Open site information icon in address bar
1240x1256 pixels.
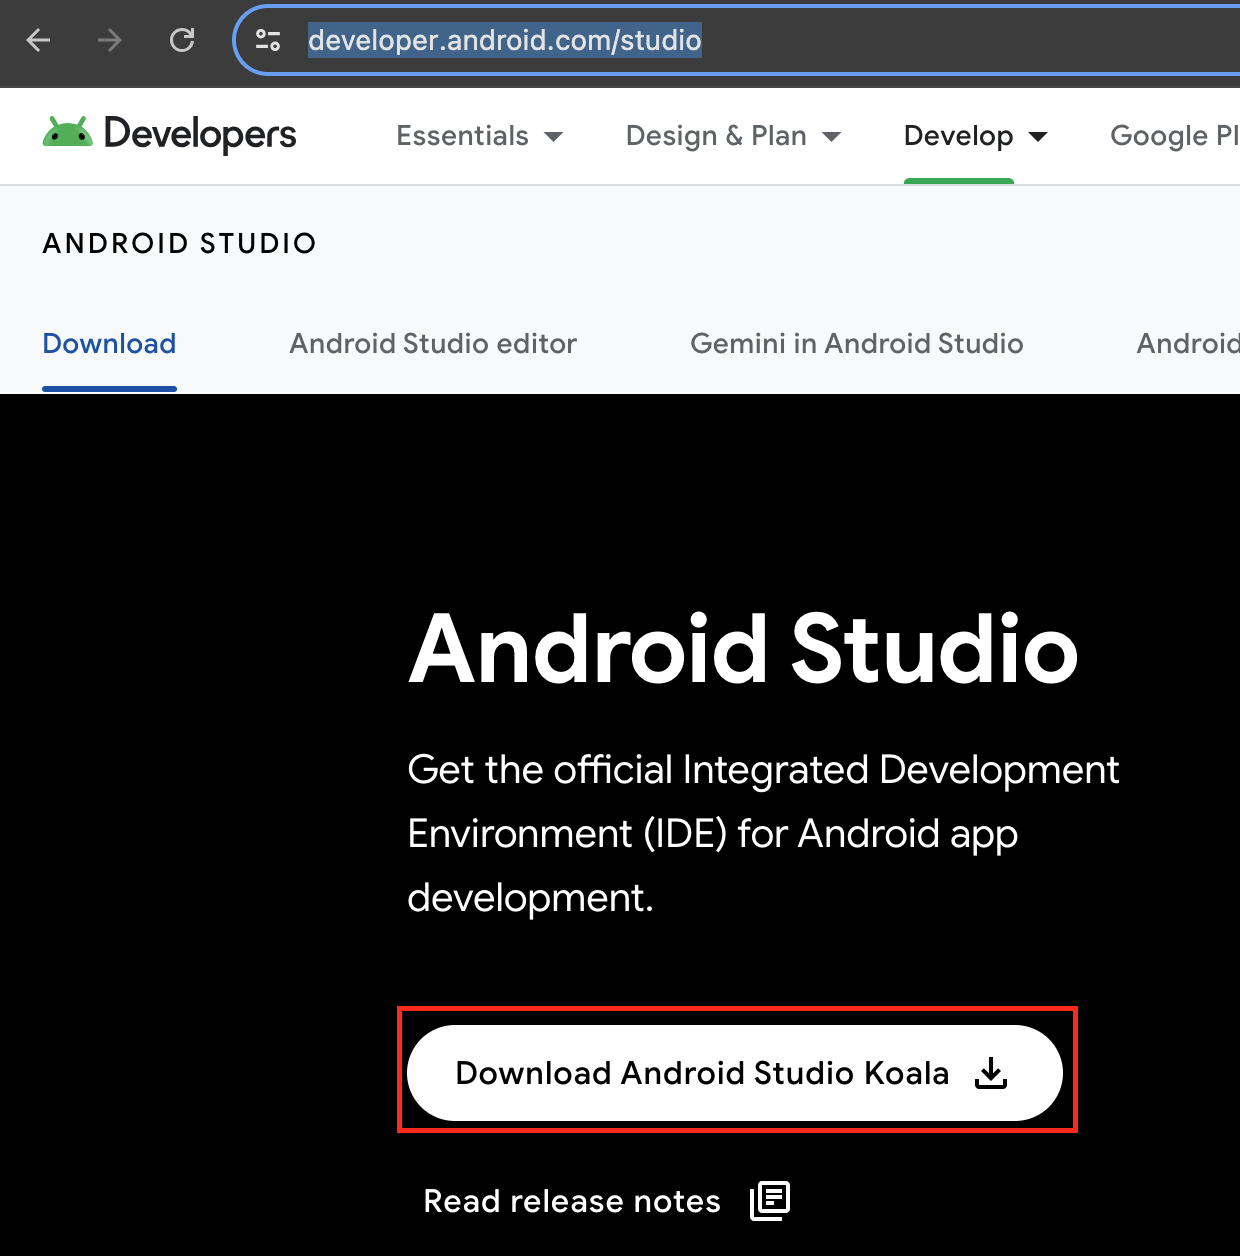pyautogui.click(x=268, y=40)
